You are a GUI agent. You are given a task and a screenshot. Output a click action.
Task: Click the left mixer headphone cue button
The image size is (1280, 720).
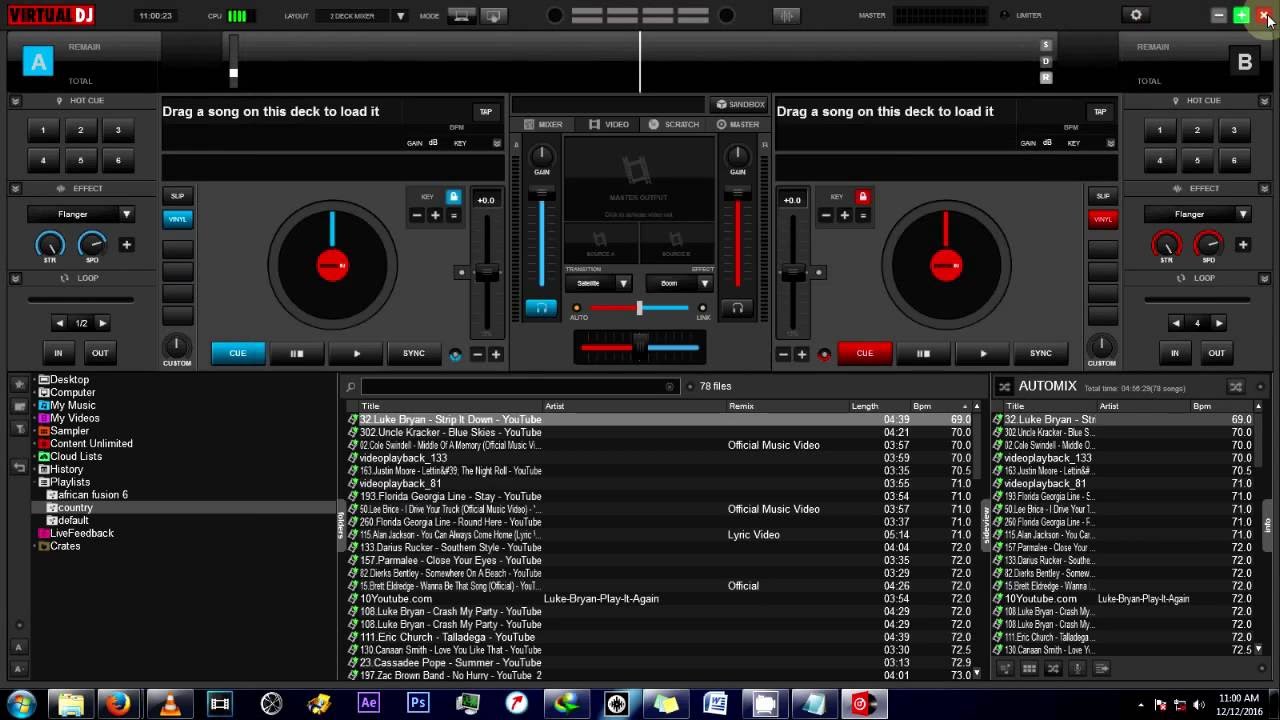[x=540, y=308]
